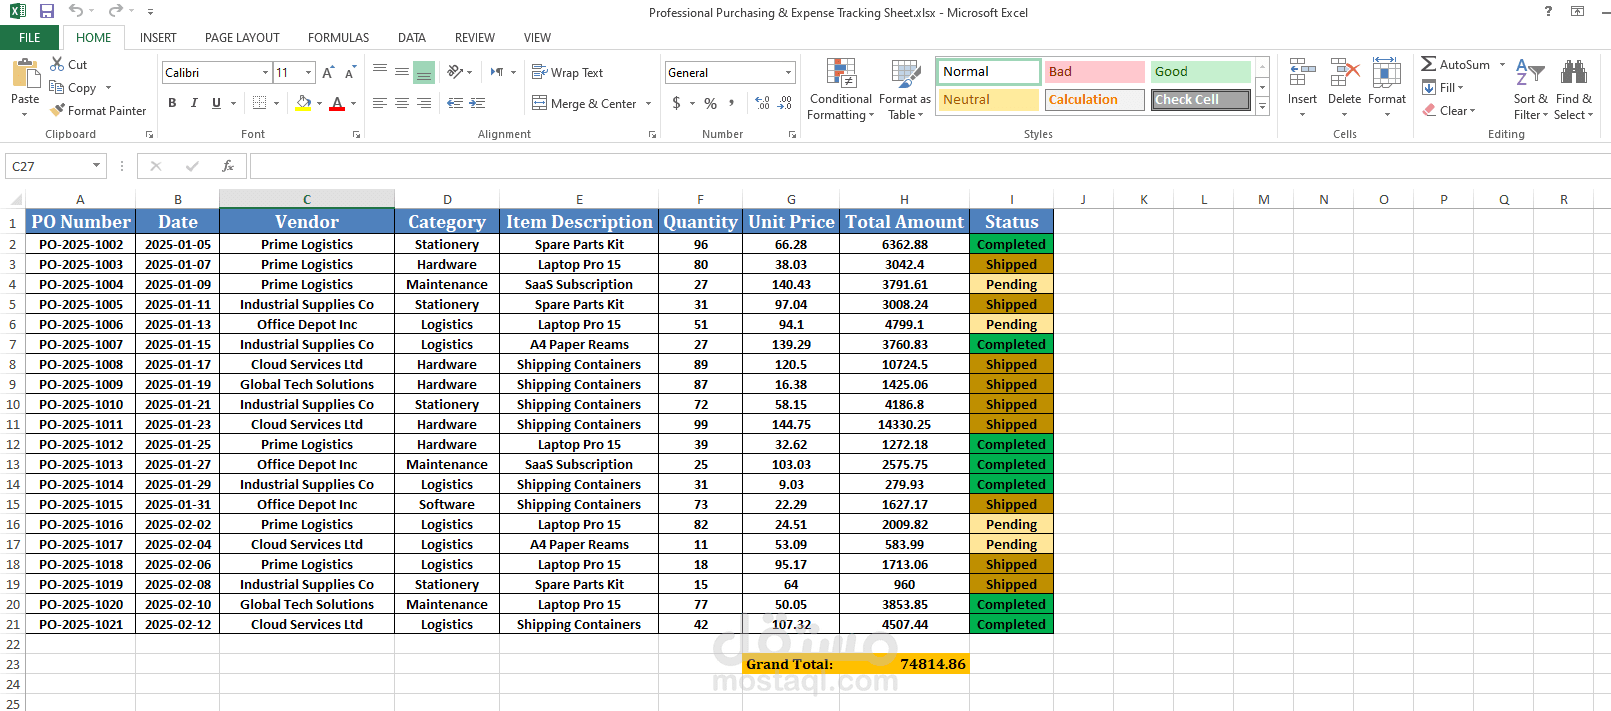Open the FILE tab
1611x711 pixels.
(30, 38)
